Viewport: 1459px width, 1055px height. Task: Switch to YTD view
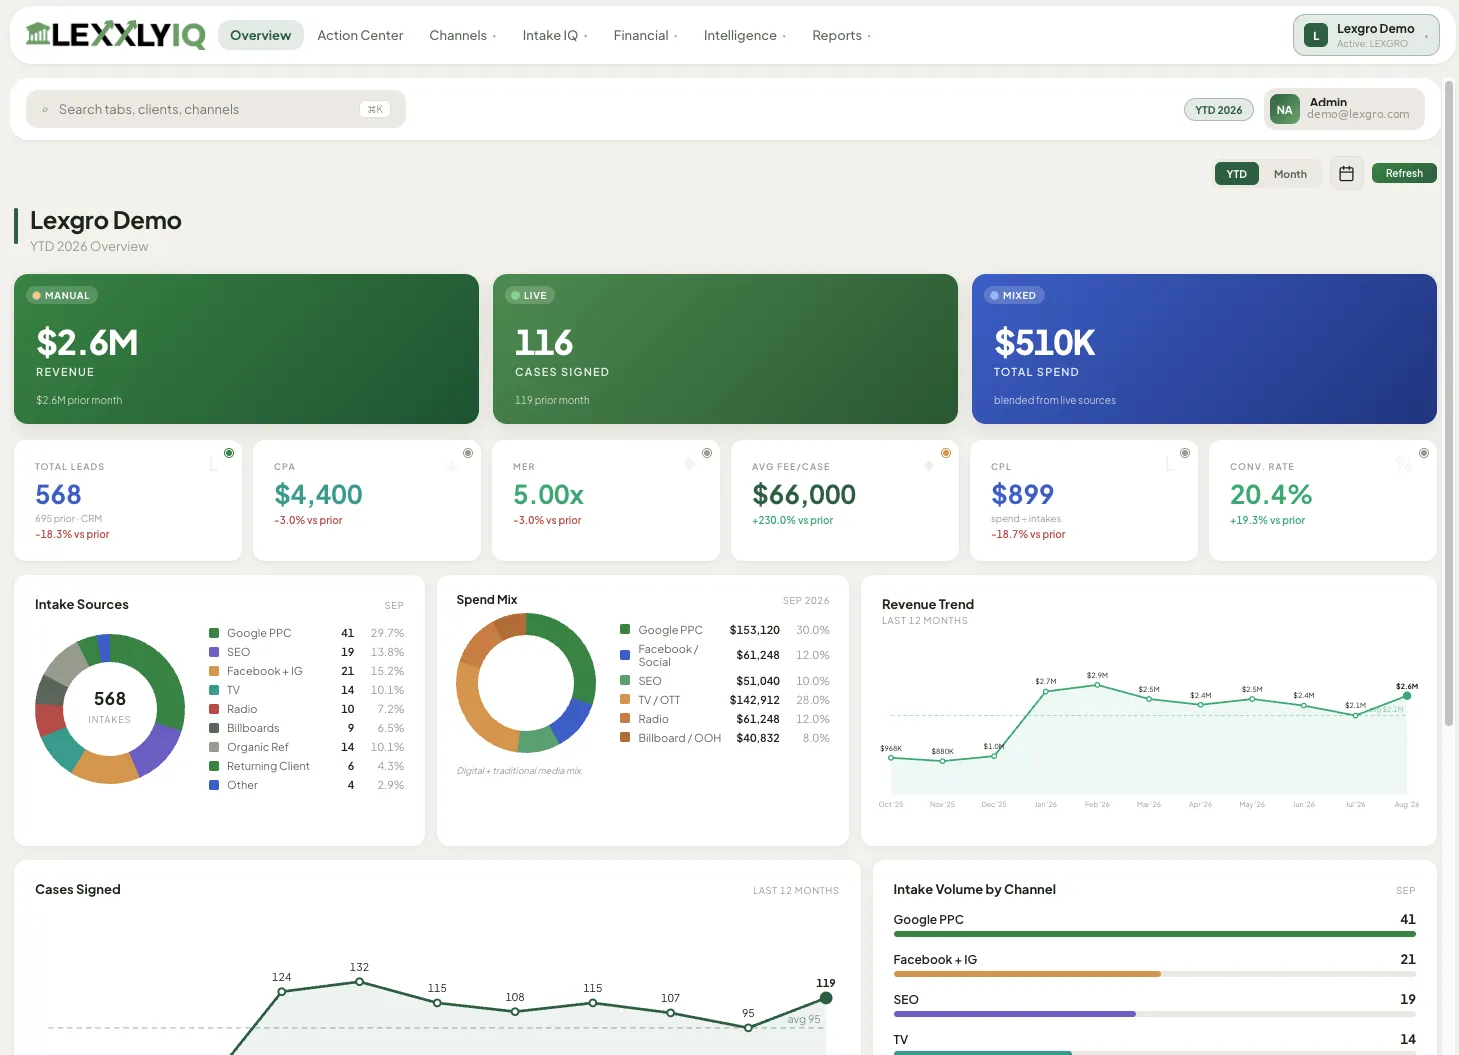(1237, 174)
